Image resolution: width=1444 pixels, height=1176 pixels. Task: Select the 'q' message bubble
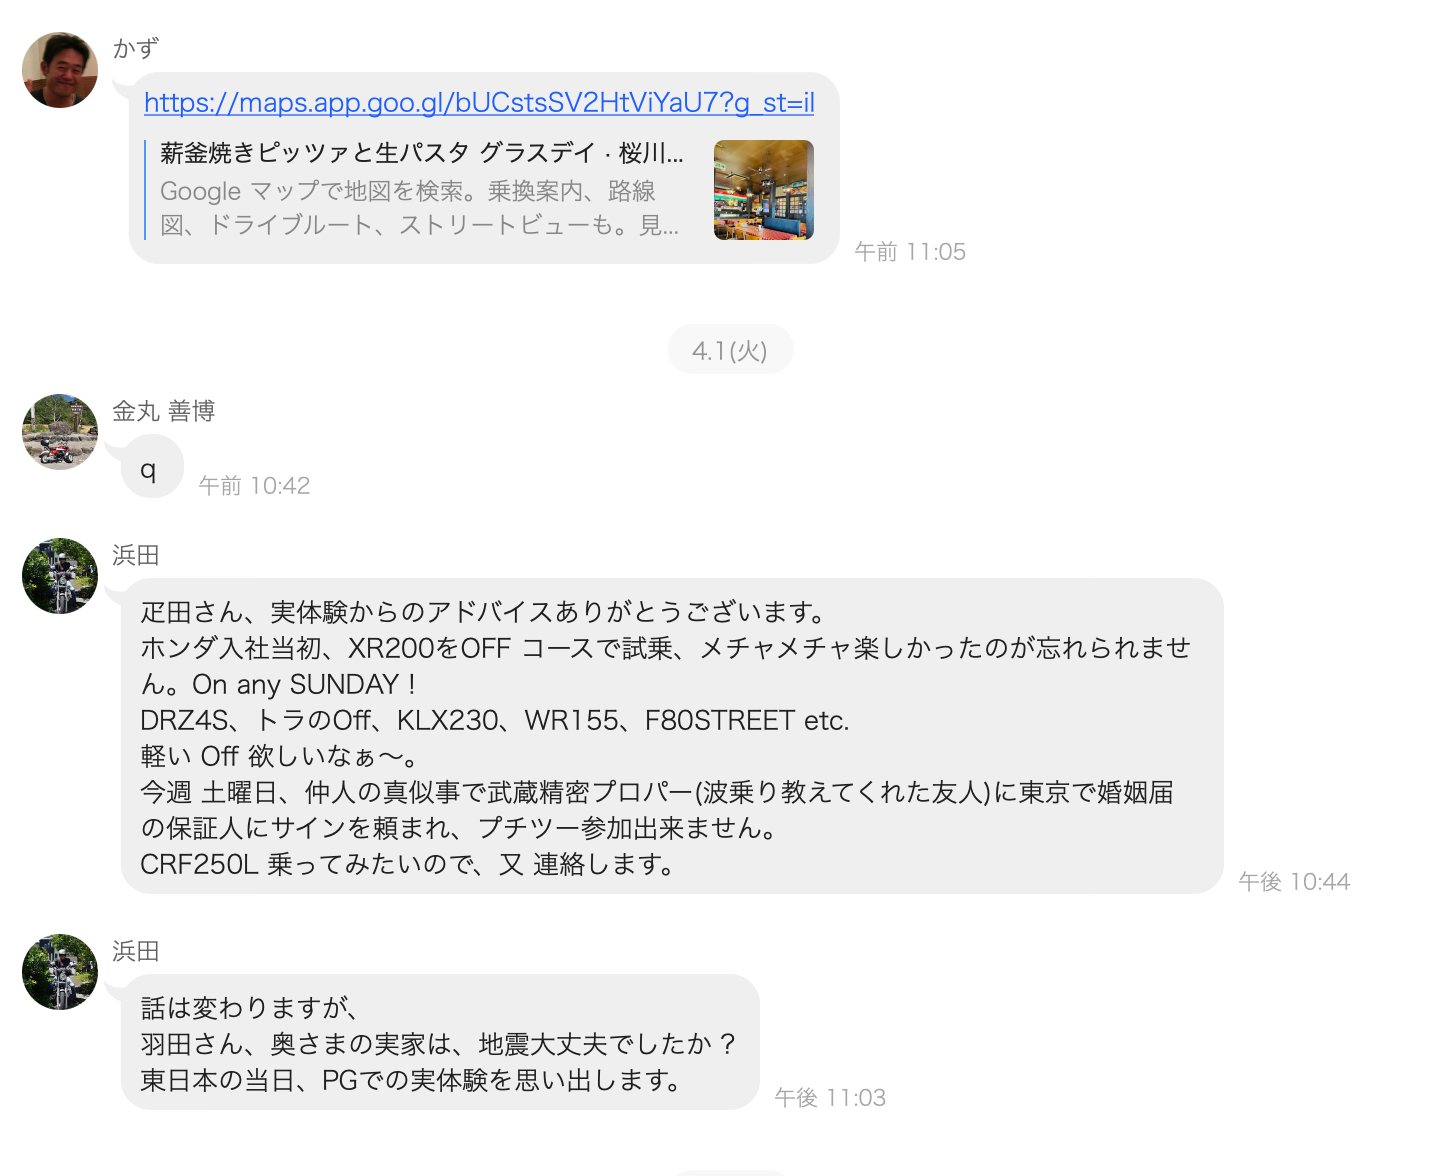(152, 468)
